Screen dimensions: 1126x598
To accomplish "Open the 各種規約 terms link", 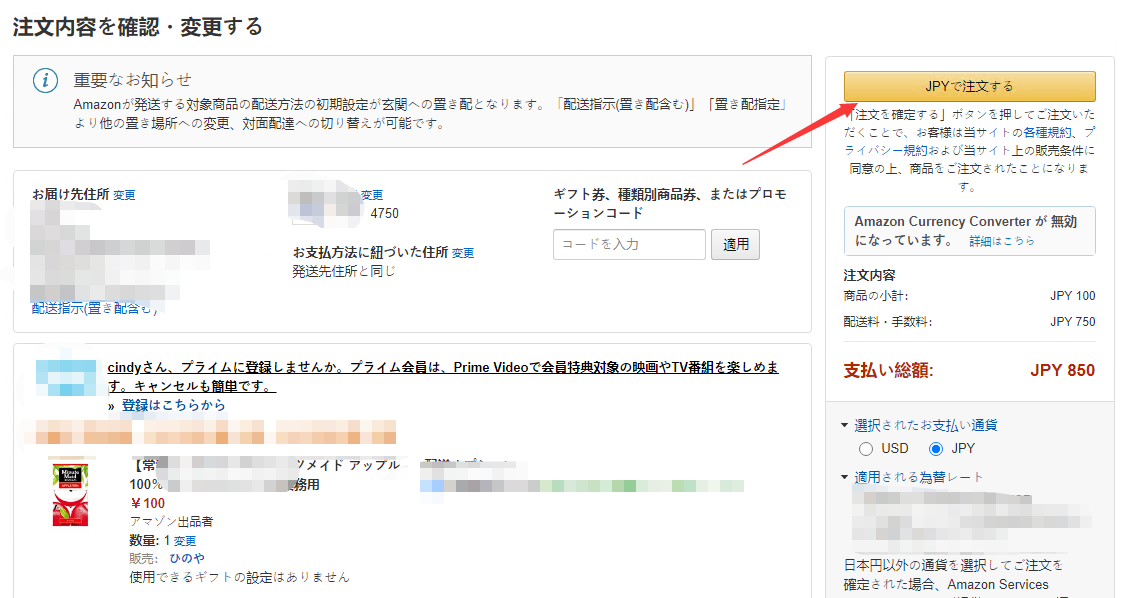I will pos(1048,132).
